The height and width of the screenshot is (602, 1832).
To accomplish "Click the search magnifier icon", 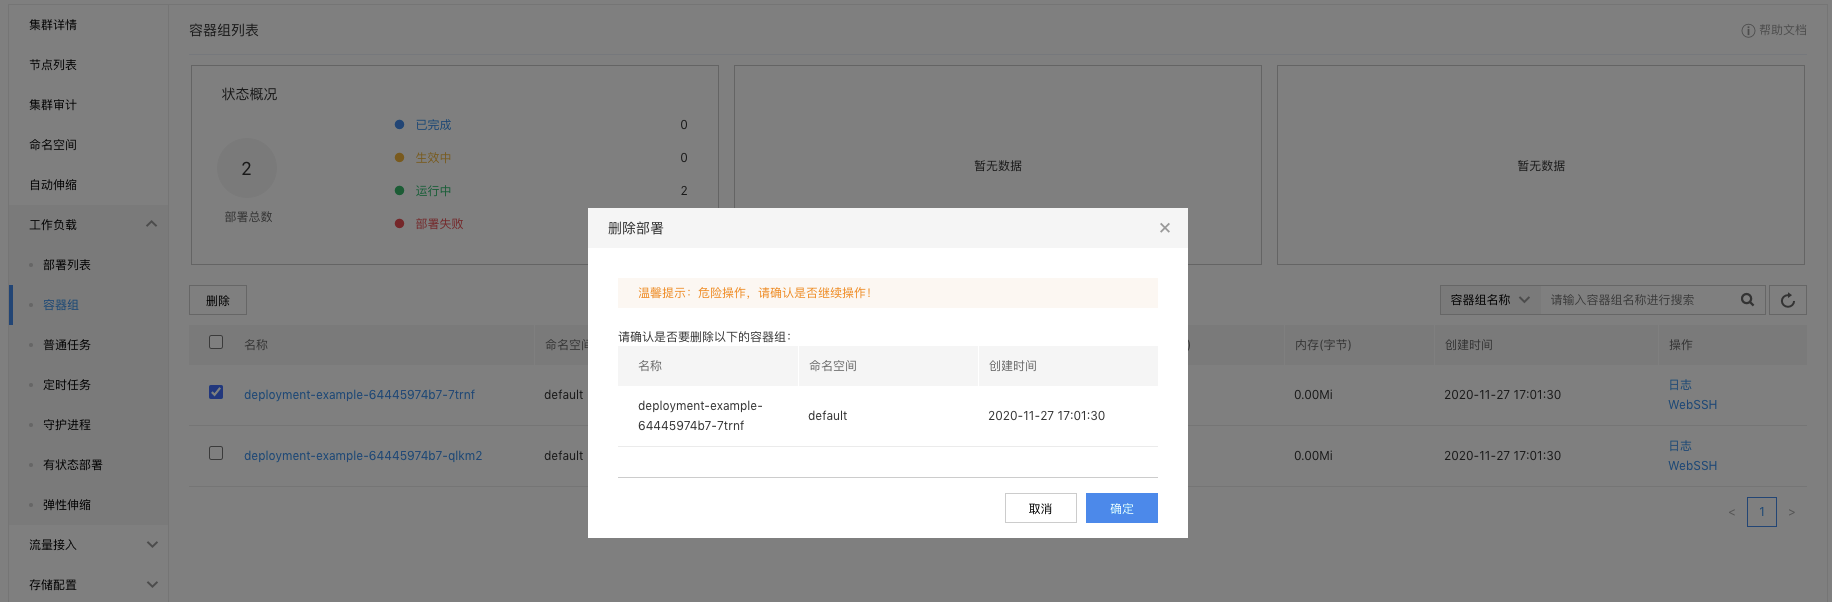I will tap(1747, 300).
